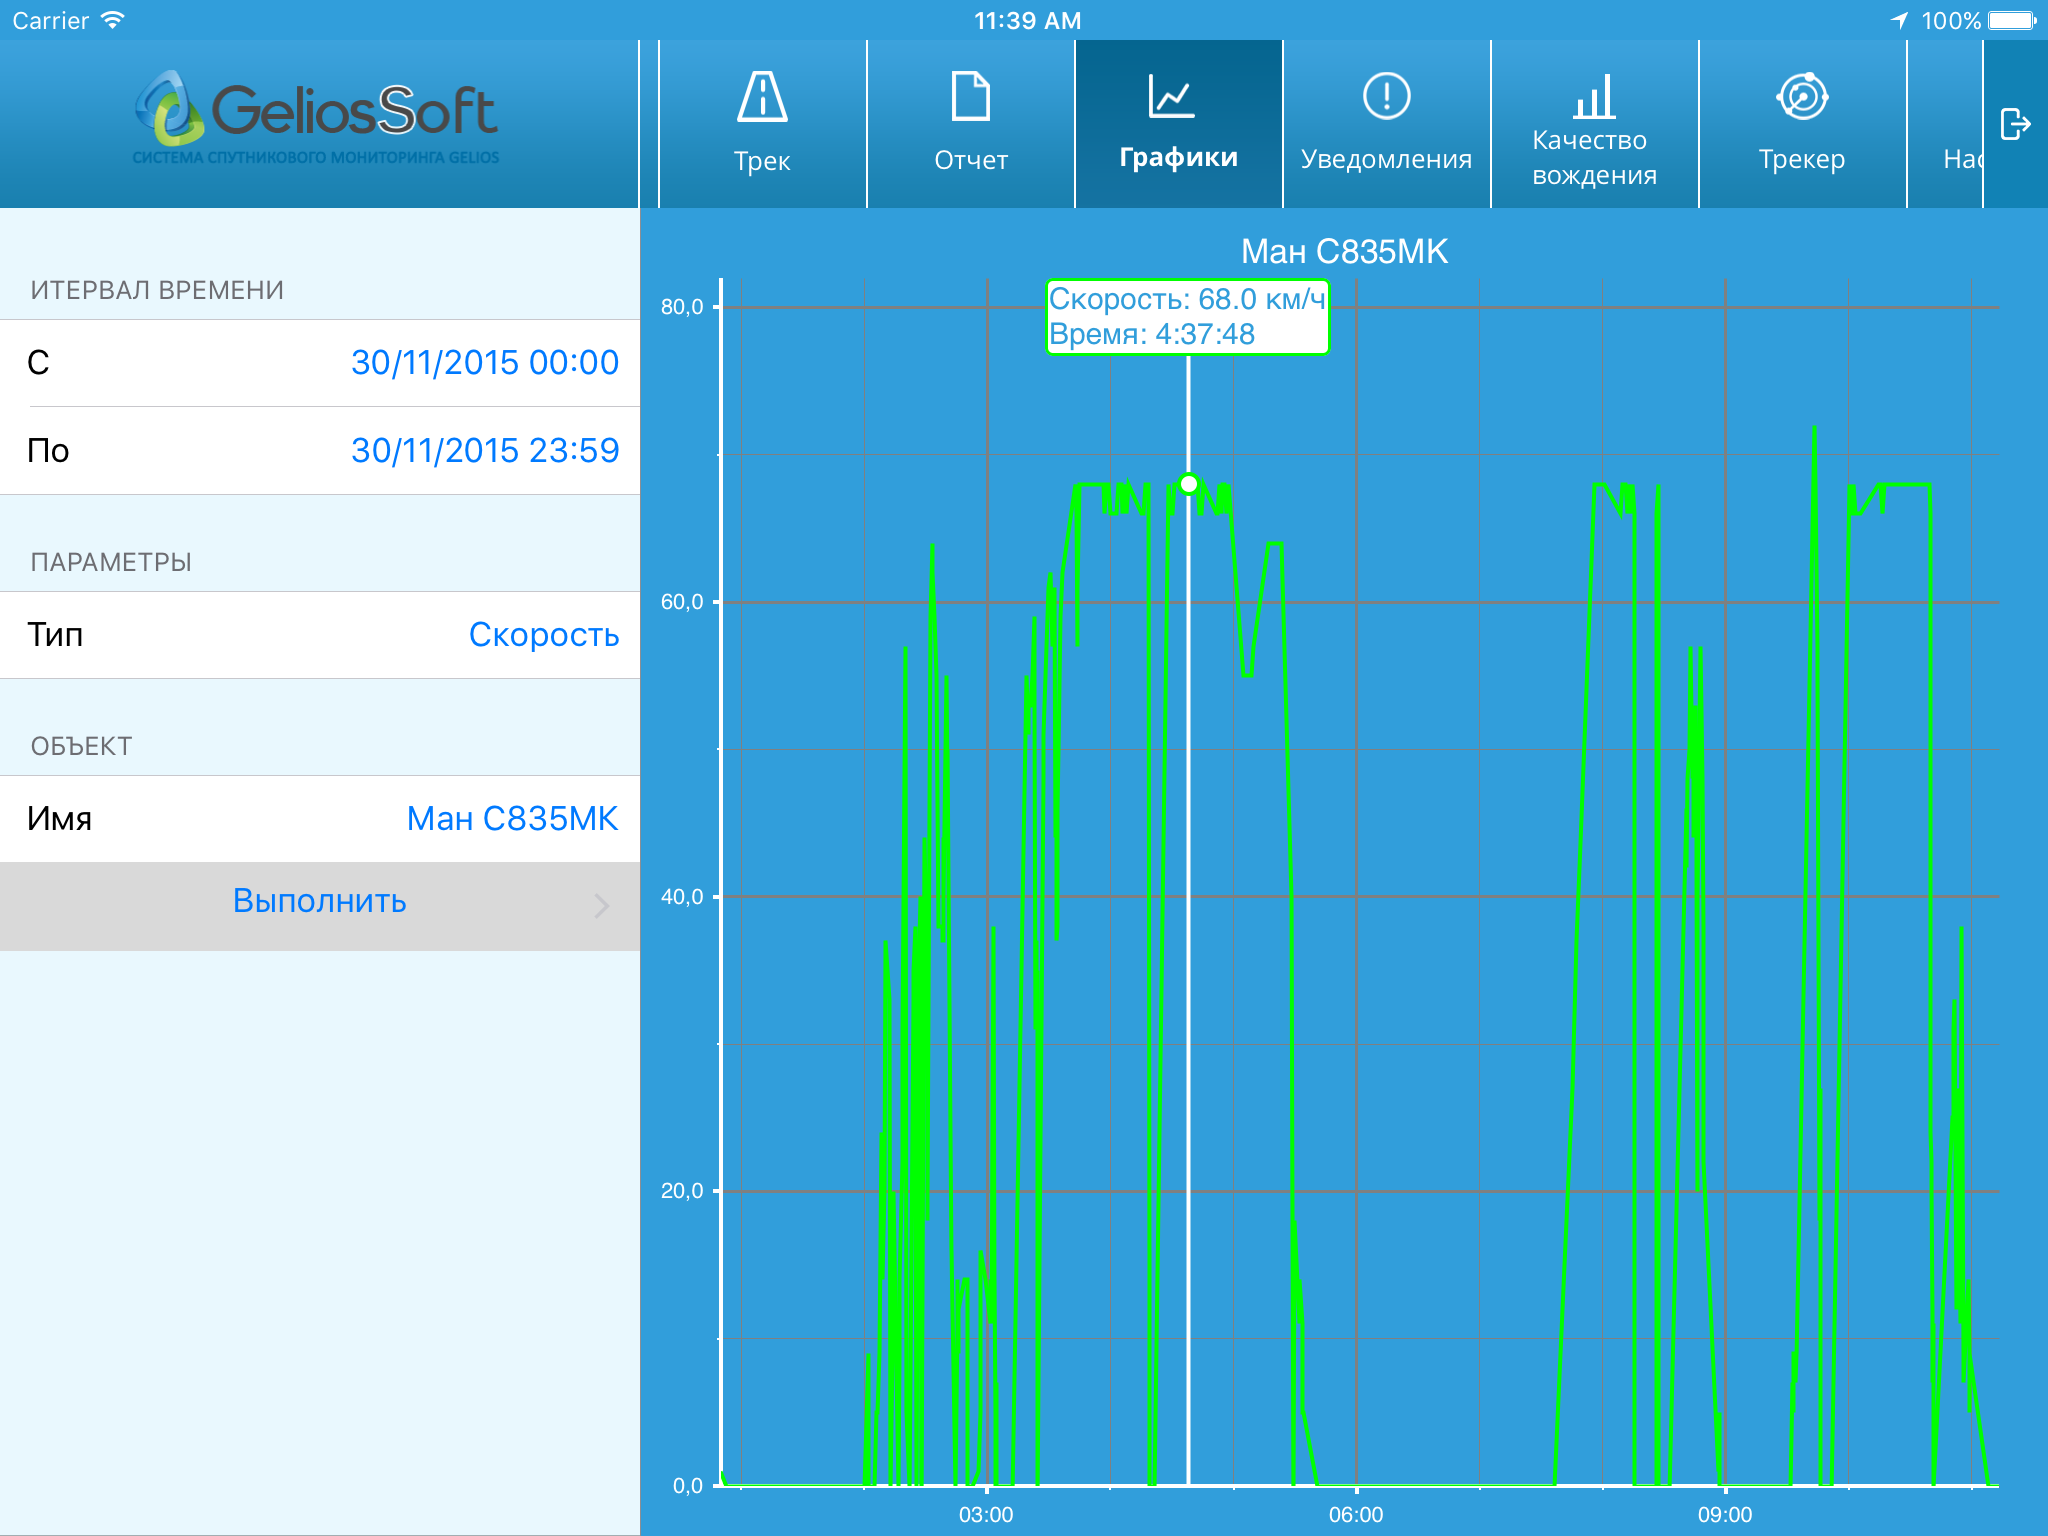Open start date 30/11/2015 00:00 picker
The height and width of the screenshot is (1536, 2048).
coord(484,362)
